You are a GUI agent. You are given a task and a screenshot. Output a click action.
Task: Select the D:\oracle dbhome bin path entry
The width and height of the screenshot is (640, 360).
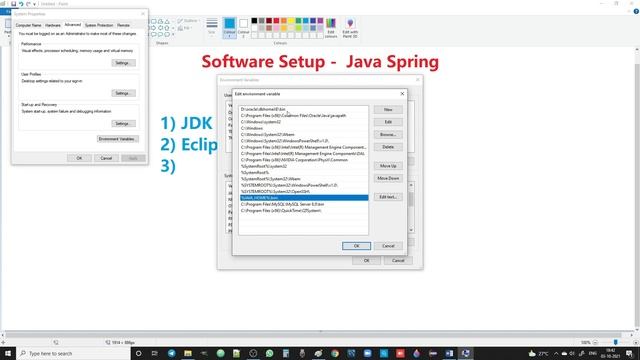point(304,109)
